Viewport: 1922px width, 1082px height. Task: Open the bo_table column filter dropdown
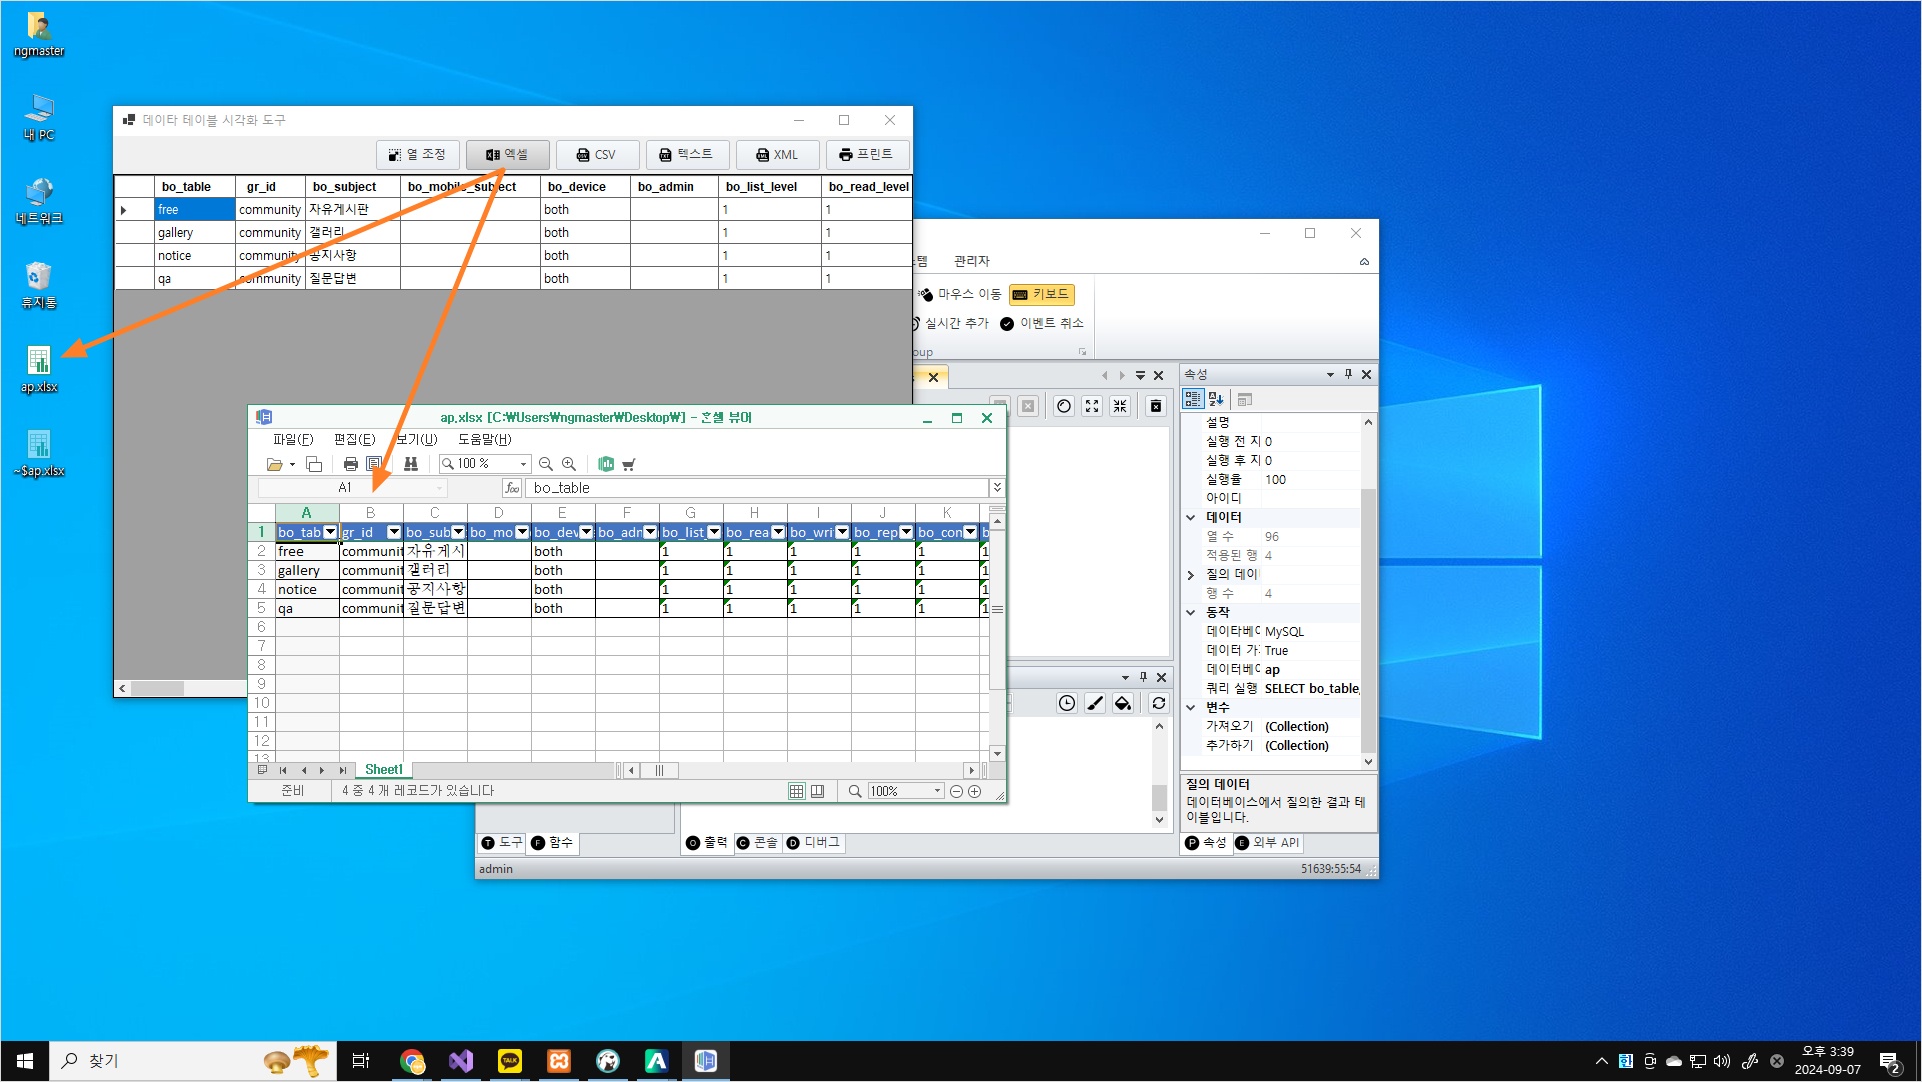coord(330,532)
